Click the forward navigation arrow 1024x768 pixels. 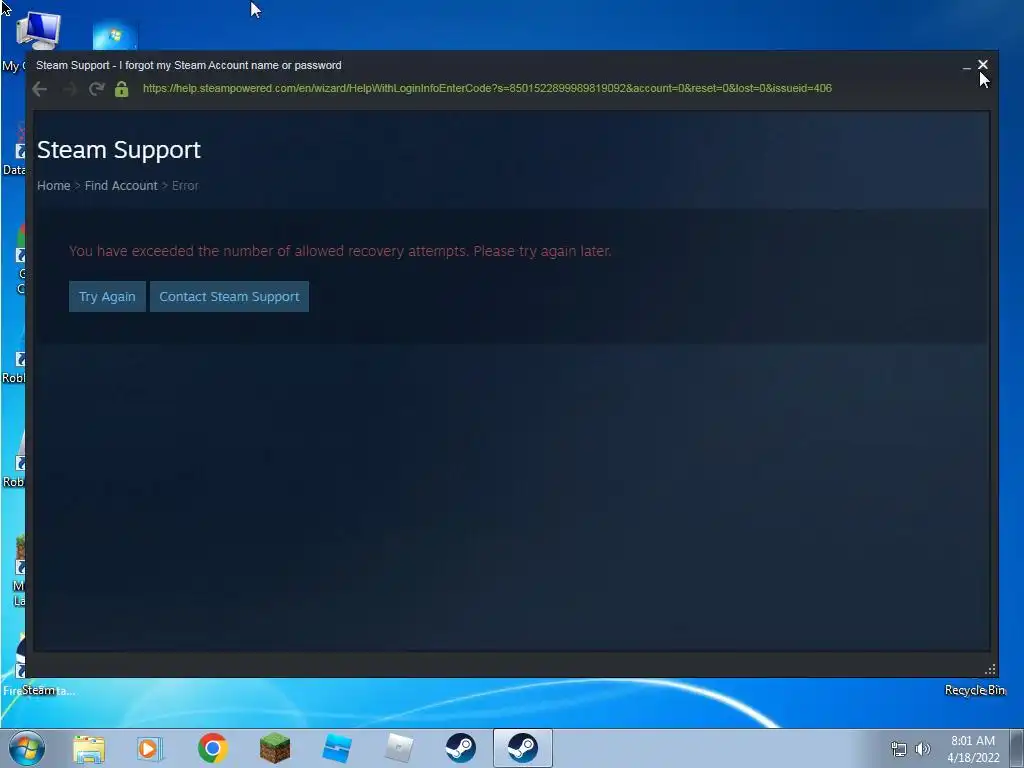(69, 89)
